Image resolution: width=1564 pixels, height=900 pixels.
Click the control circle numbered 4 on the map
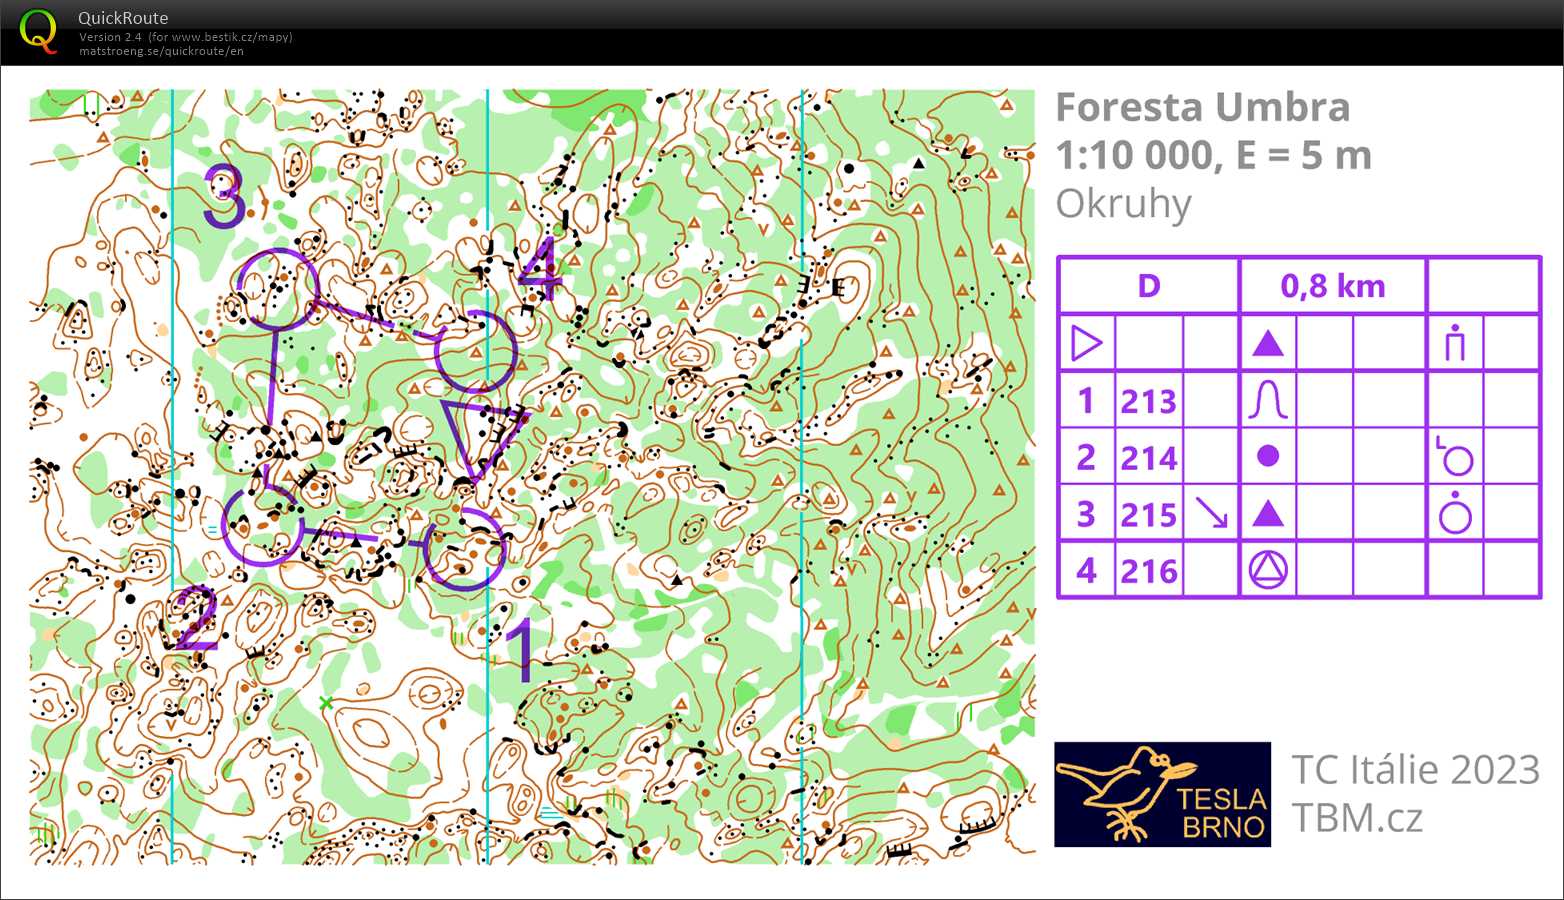[x=475, y=352]
